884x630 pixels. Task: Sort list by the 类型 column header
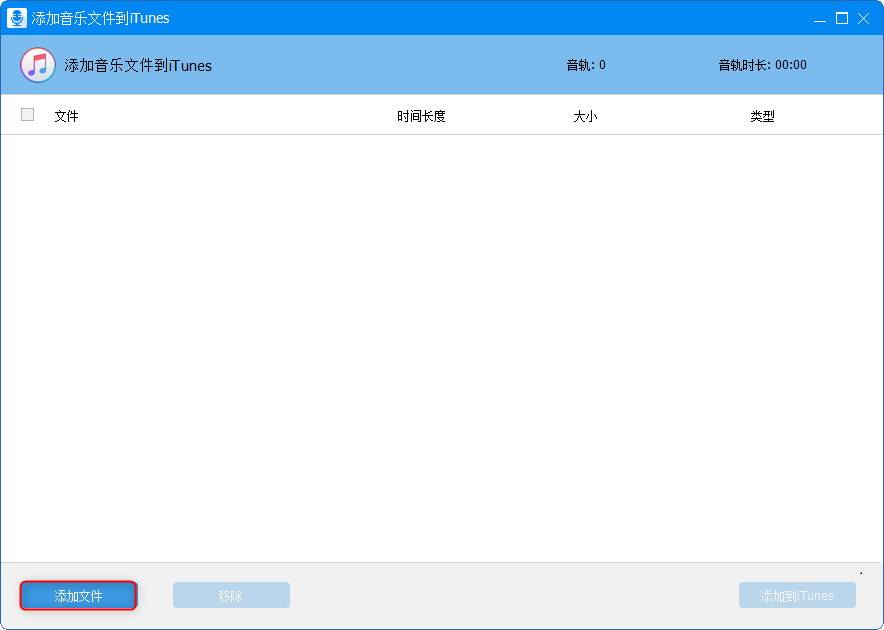762,116
